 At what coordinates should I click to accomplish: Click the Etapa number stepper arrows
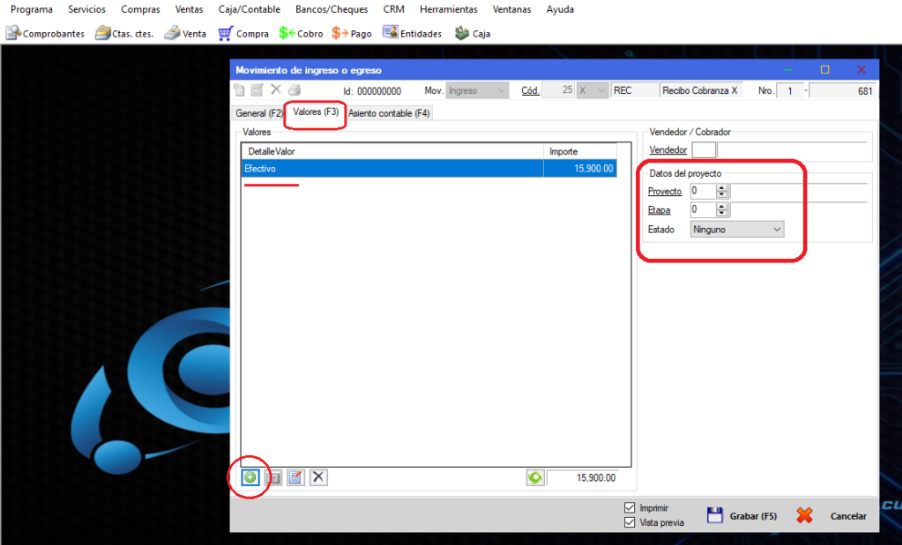[x=722, y=209]
